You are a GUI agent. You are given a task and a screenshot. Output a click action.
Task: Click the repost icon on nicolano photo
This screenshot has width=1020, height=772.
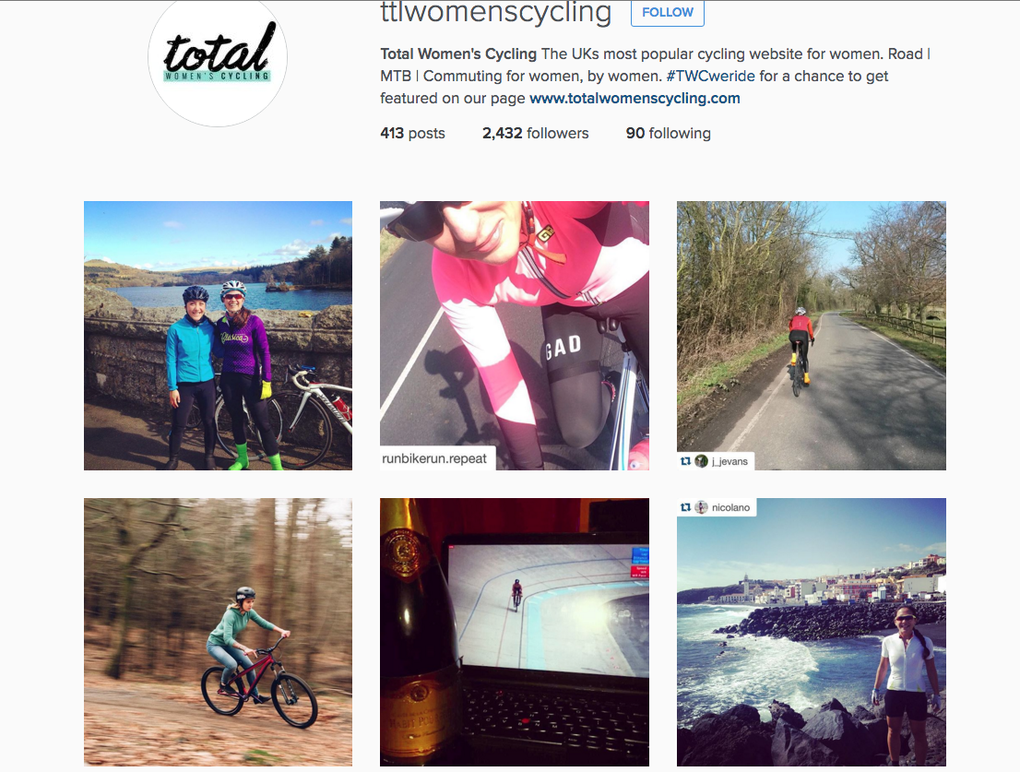[x=685, y=507]
